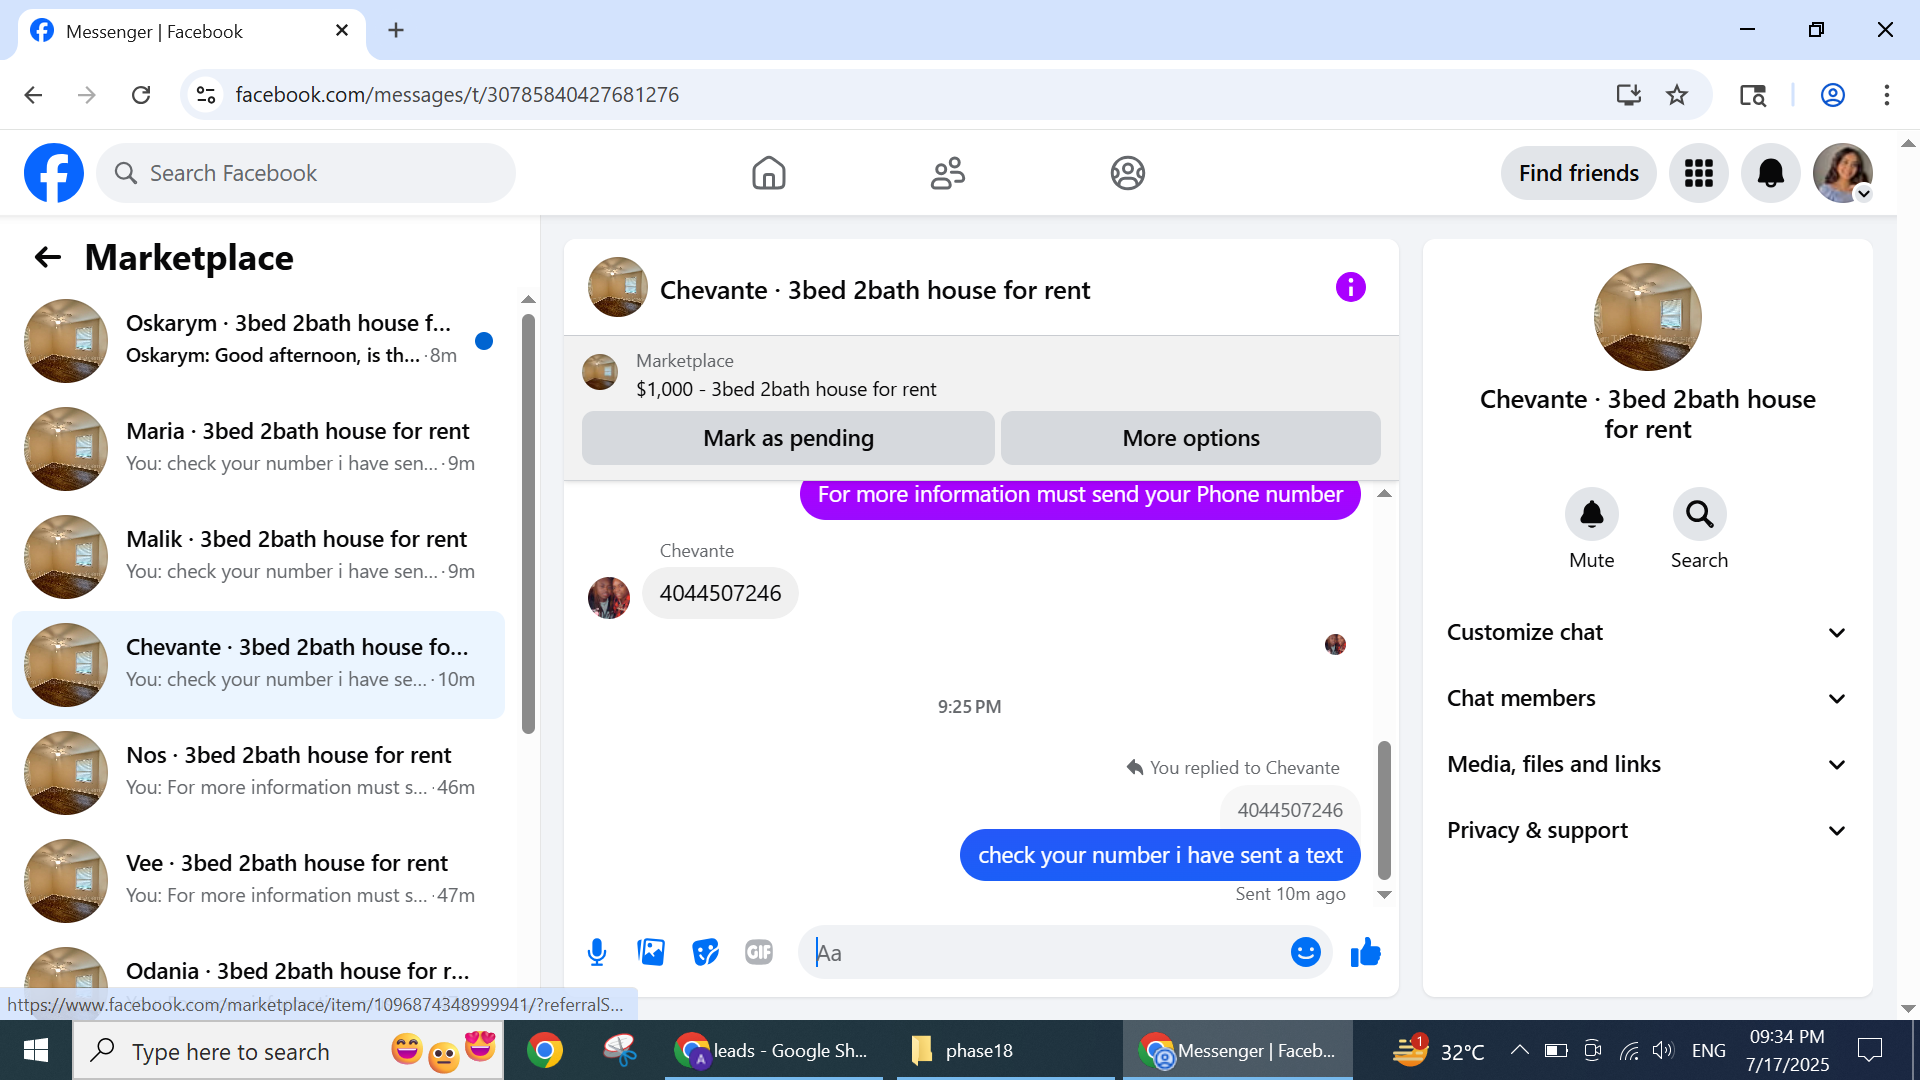
Task: Go back from Marketplace chats list
Action: (x=48, y=258)
